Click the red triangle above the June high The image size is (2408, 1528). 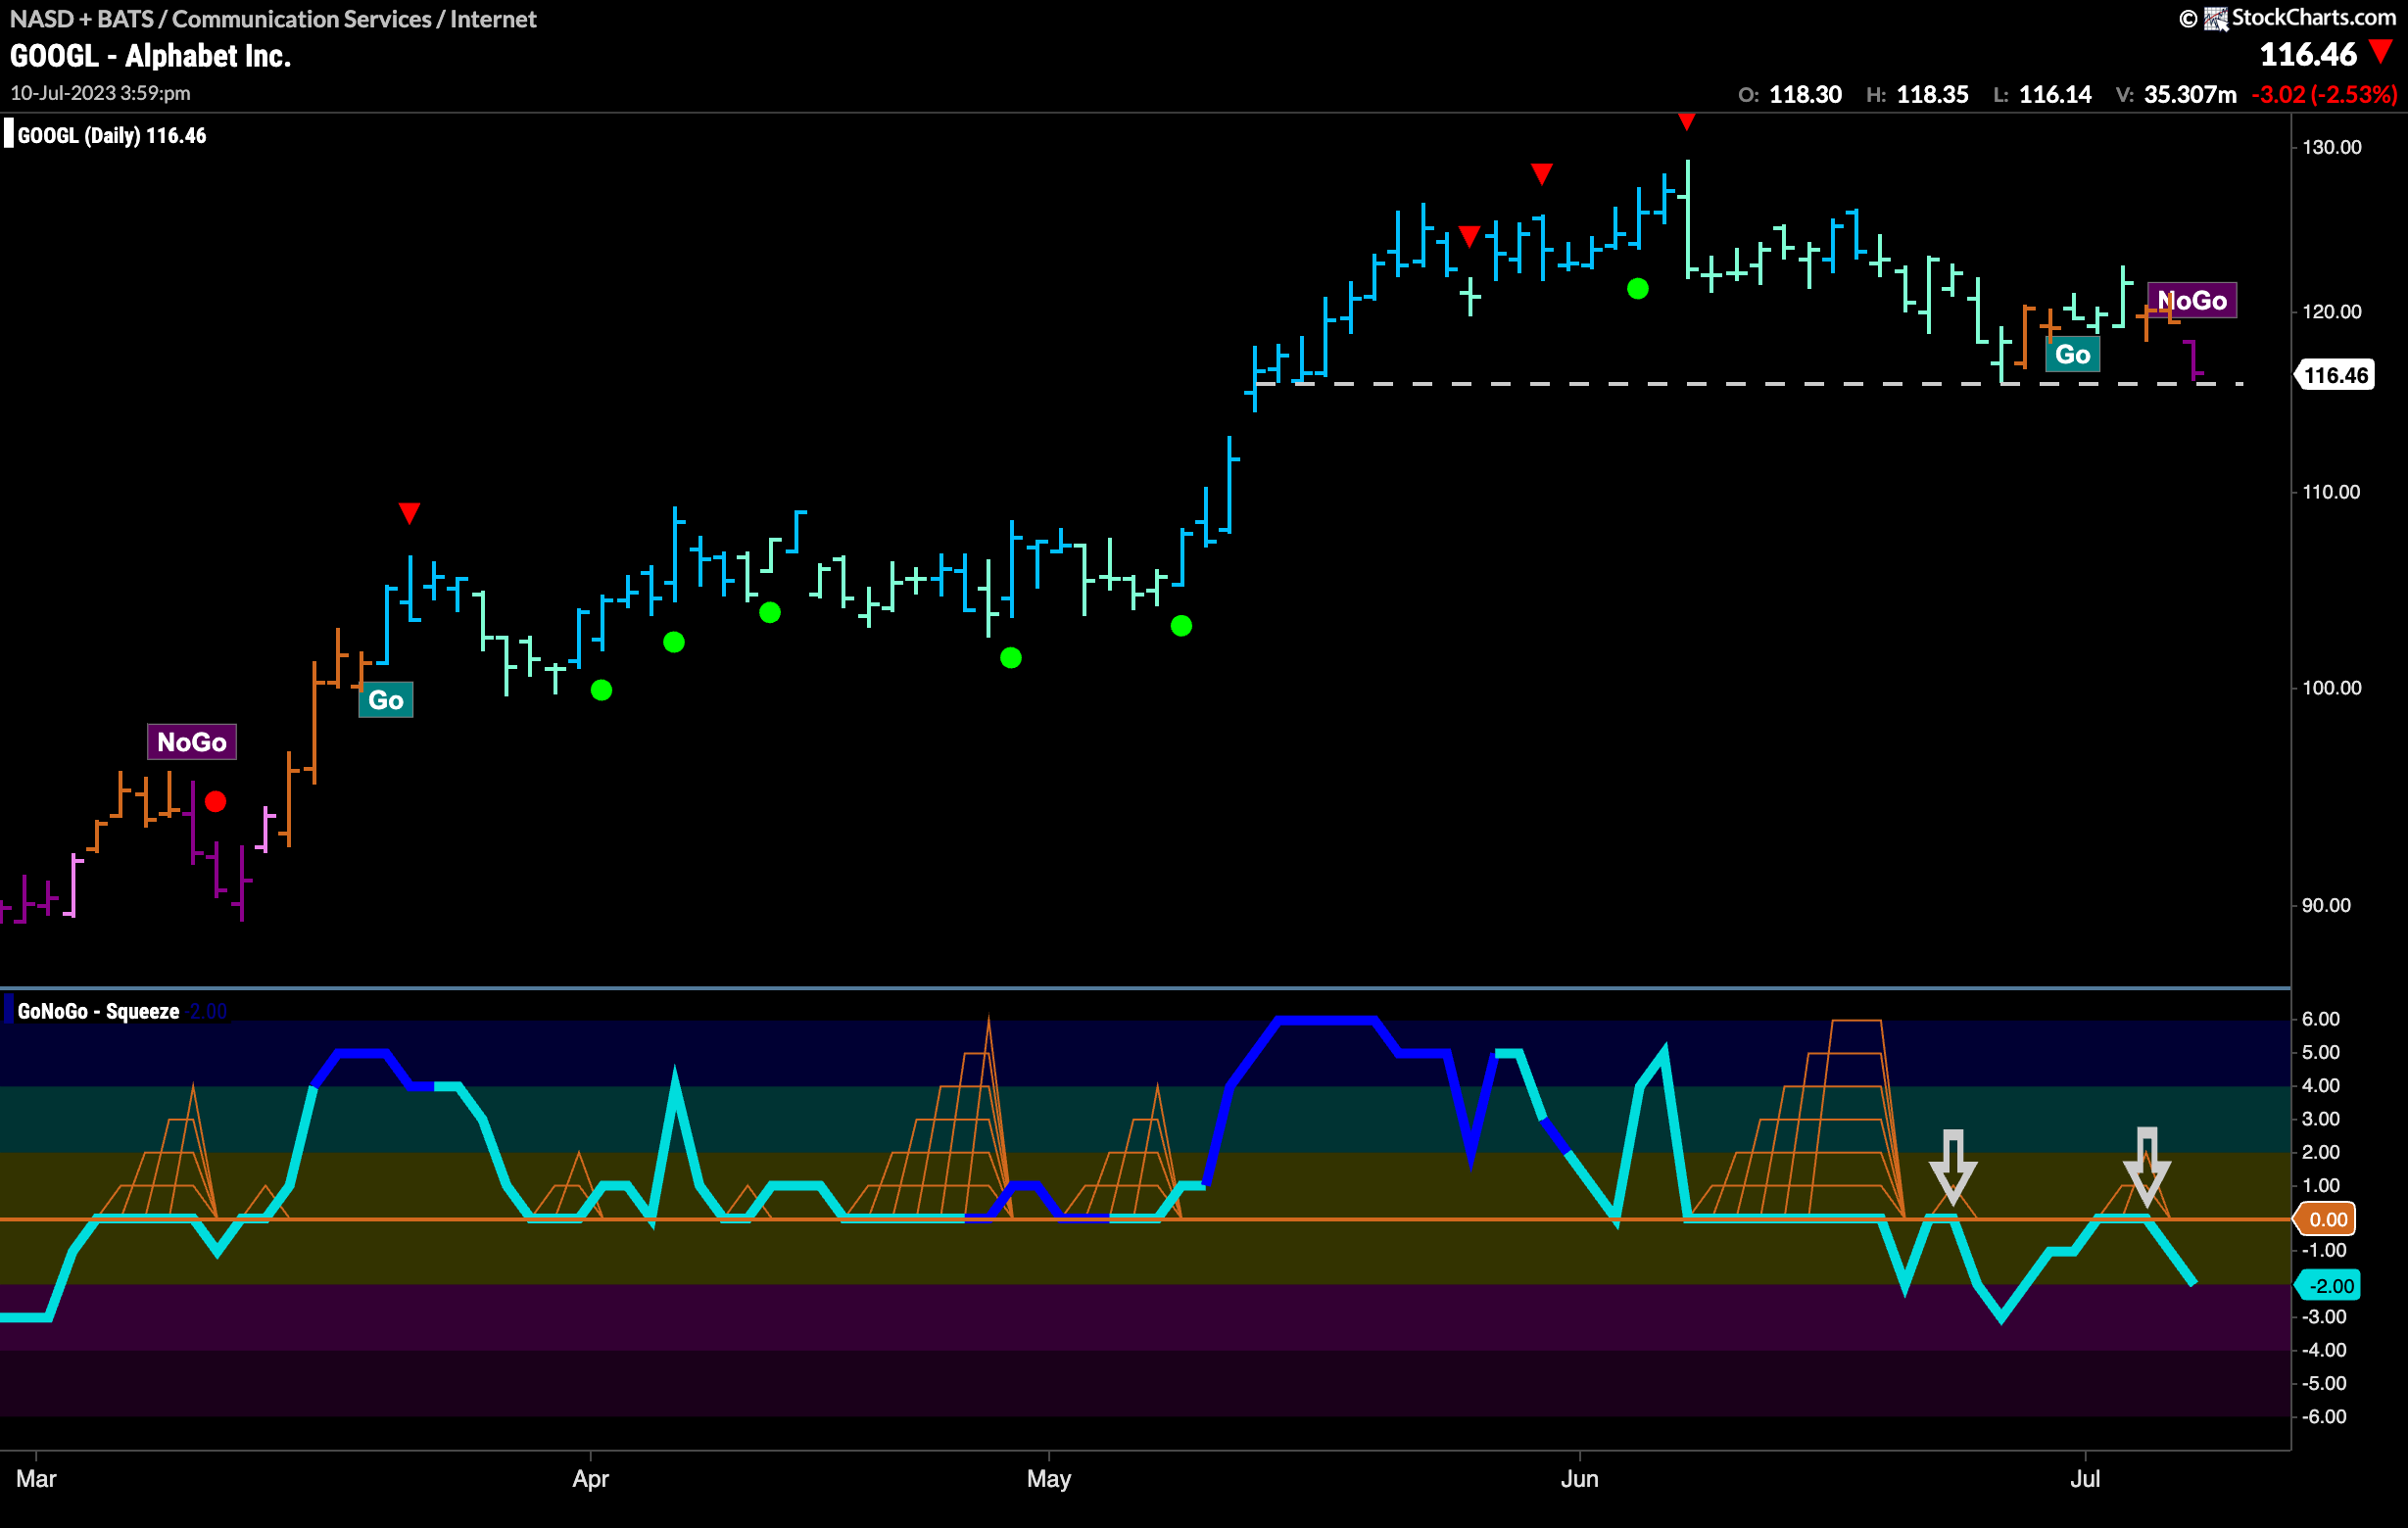[1686, 122]
